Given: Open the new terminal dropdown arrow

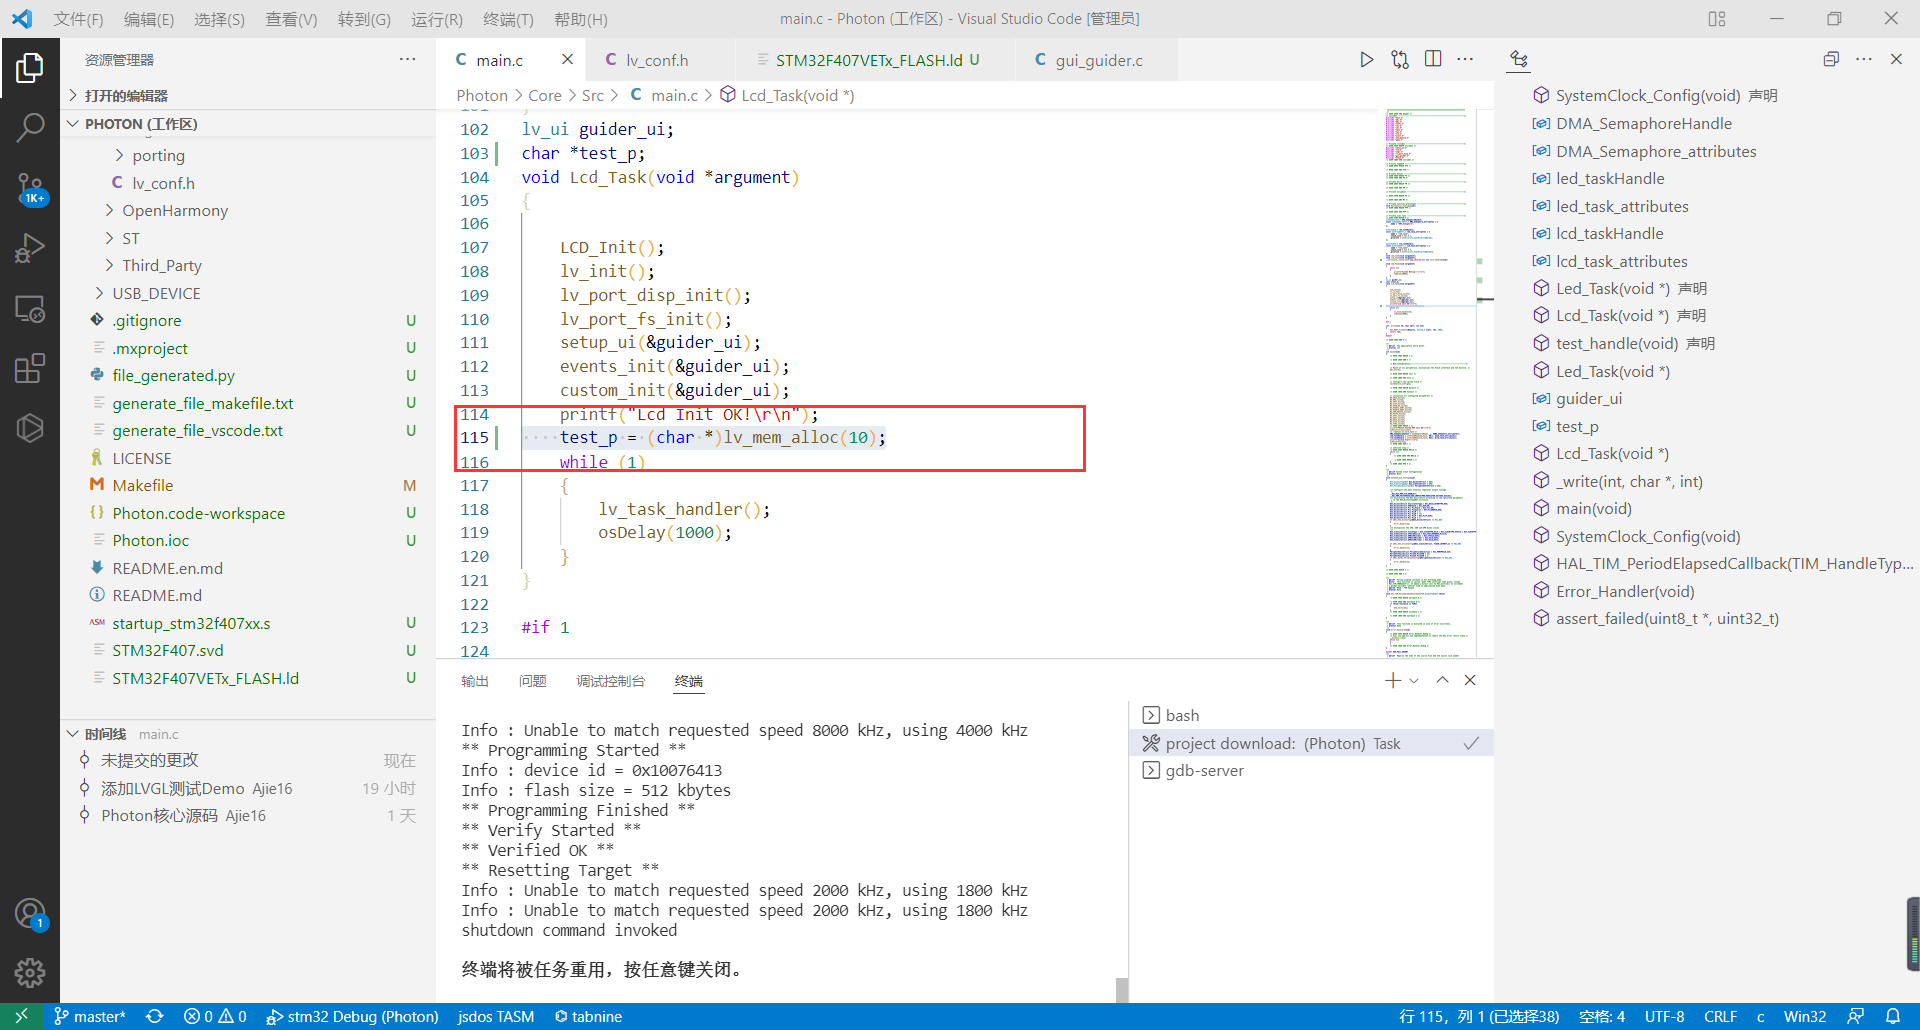Looking at the screenshot, I should pos(1414,680).
